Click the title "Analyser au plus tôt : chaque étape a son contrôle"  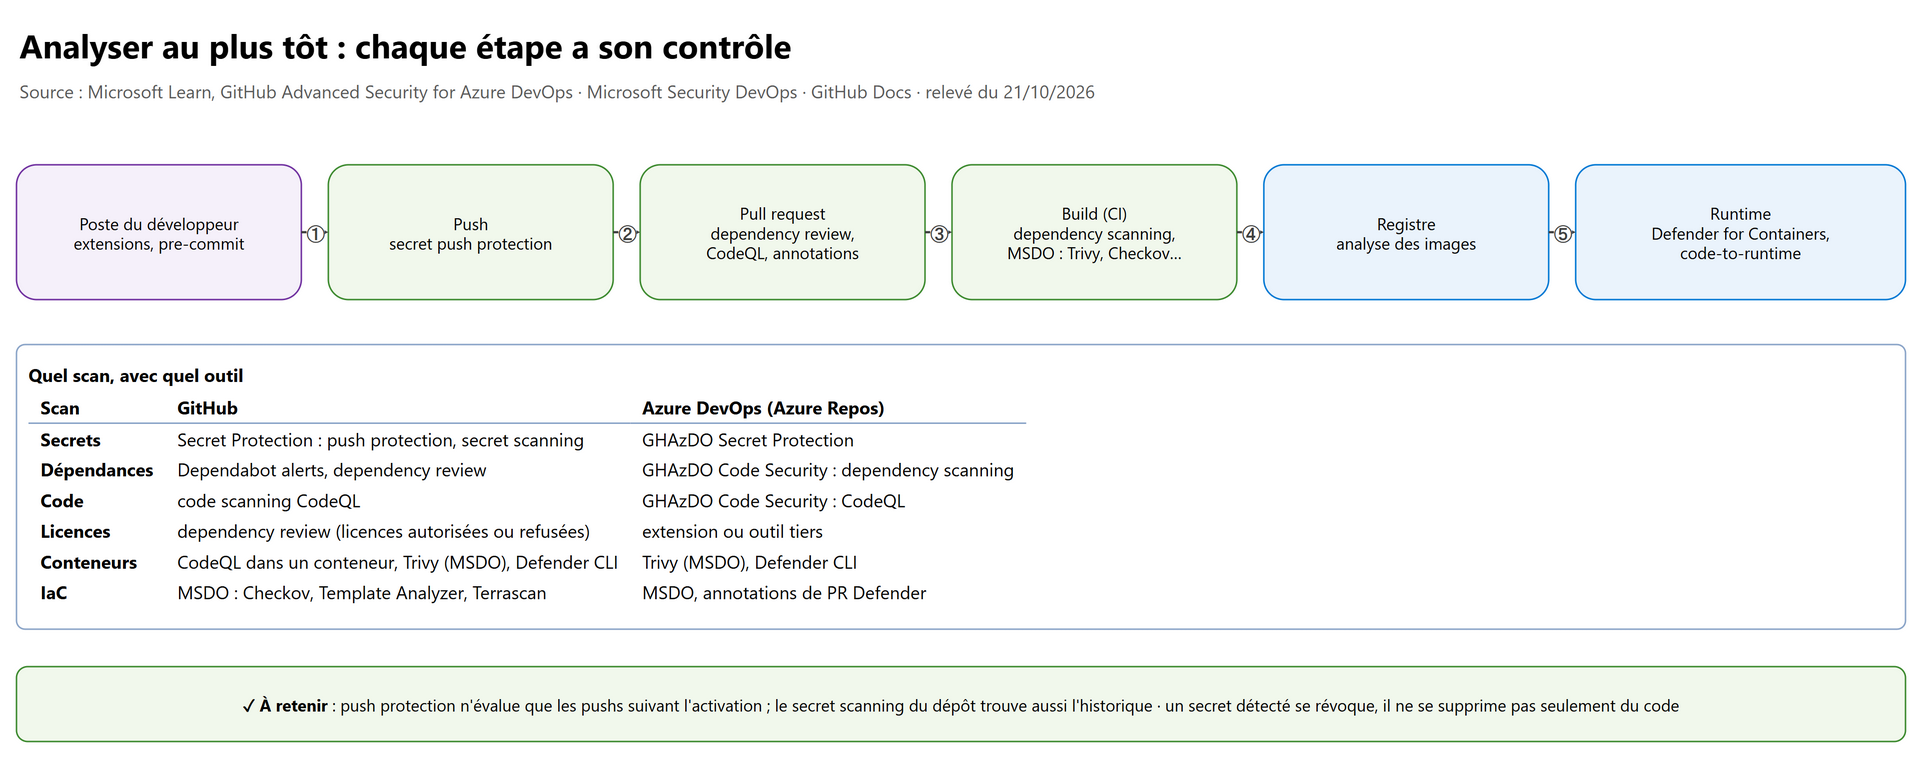tap(405, 48)
